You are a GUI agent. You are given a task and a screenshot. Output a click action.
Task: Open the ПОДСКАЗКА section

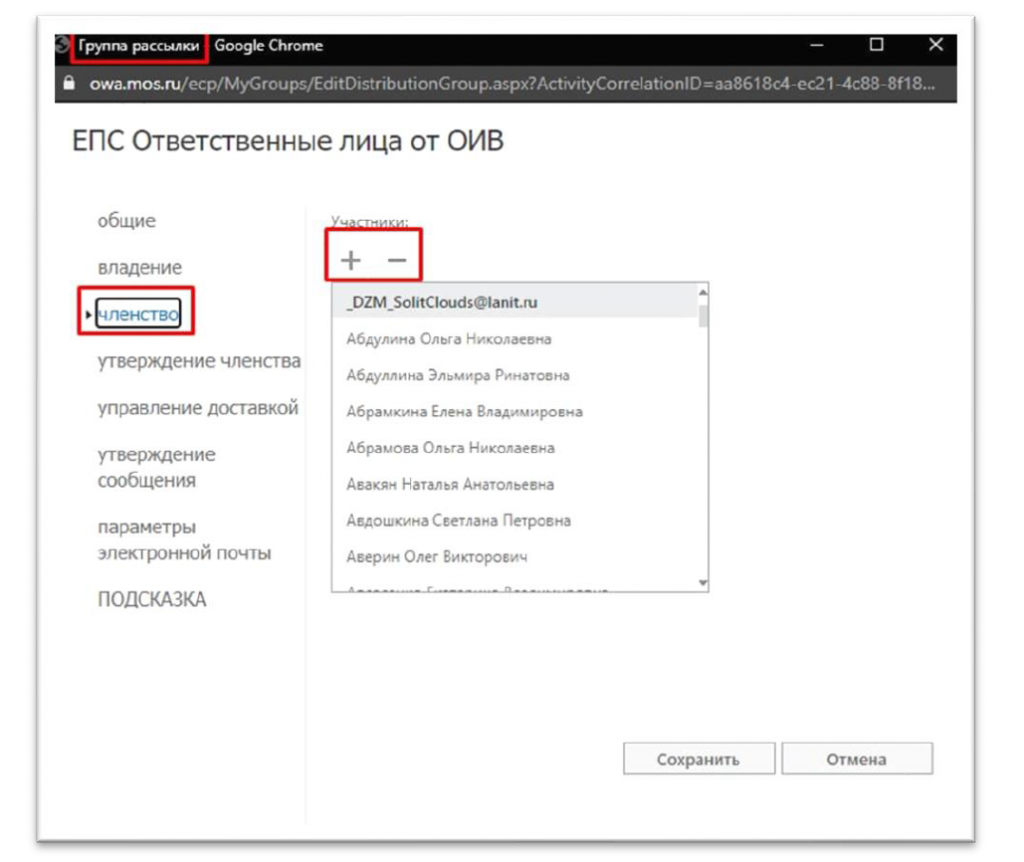click(151, 600)
